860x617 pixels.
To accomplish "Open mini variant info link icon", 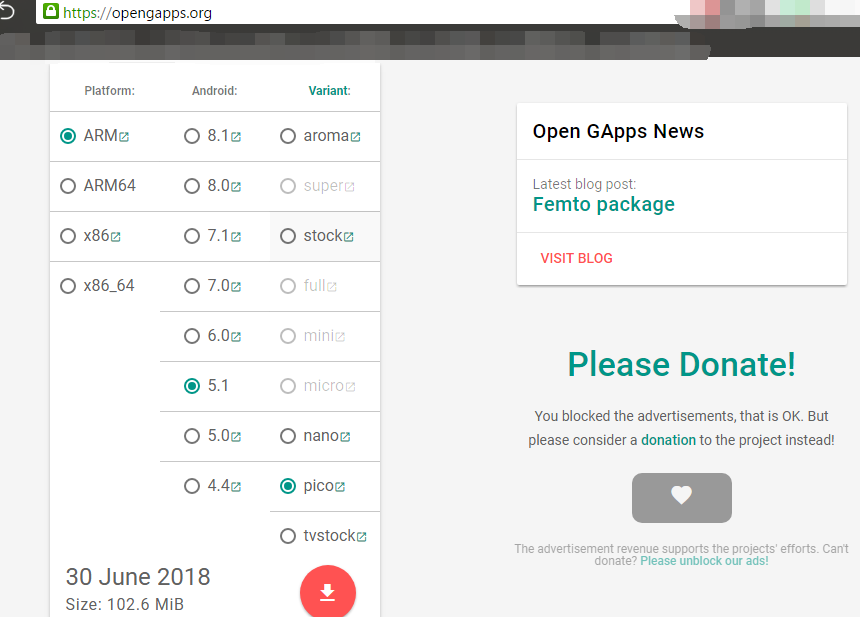I will 340,337.
